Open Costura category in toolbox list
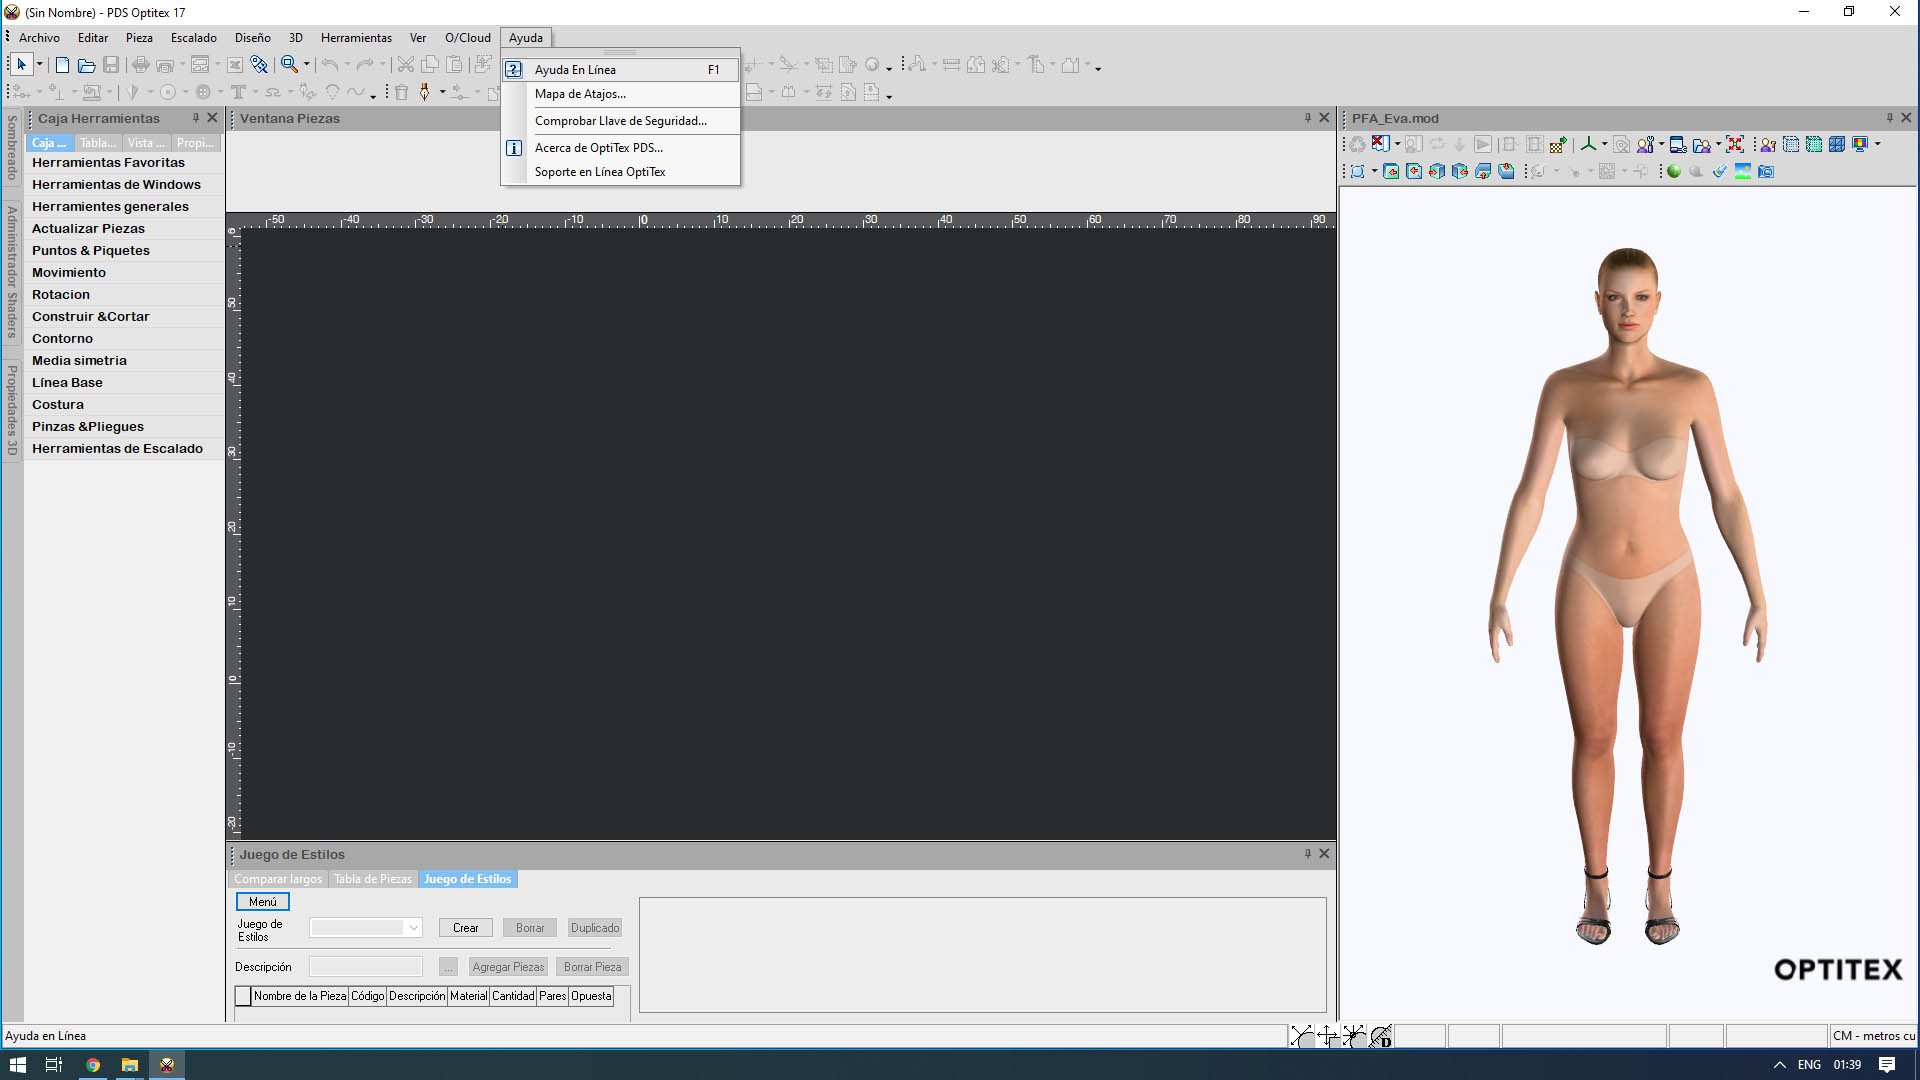This screenshot has width=1920, height=1080. [x=58, y=405]
